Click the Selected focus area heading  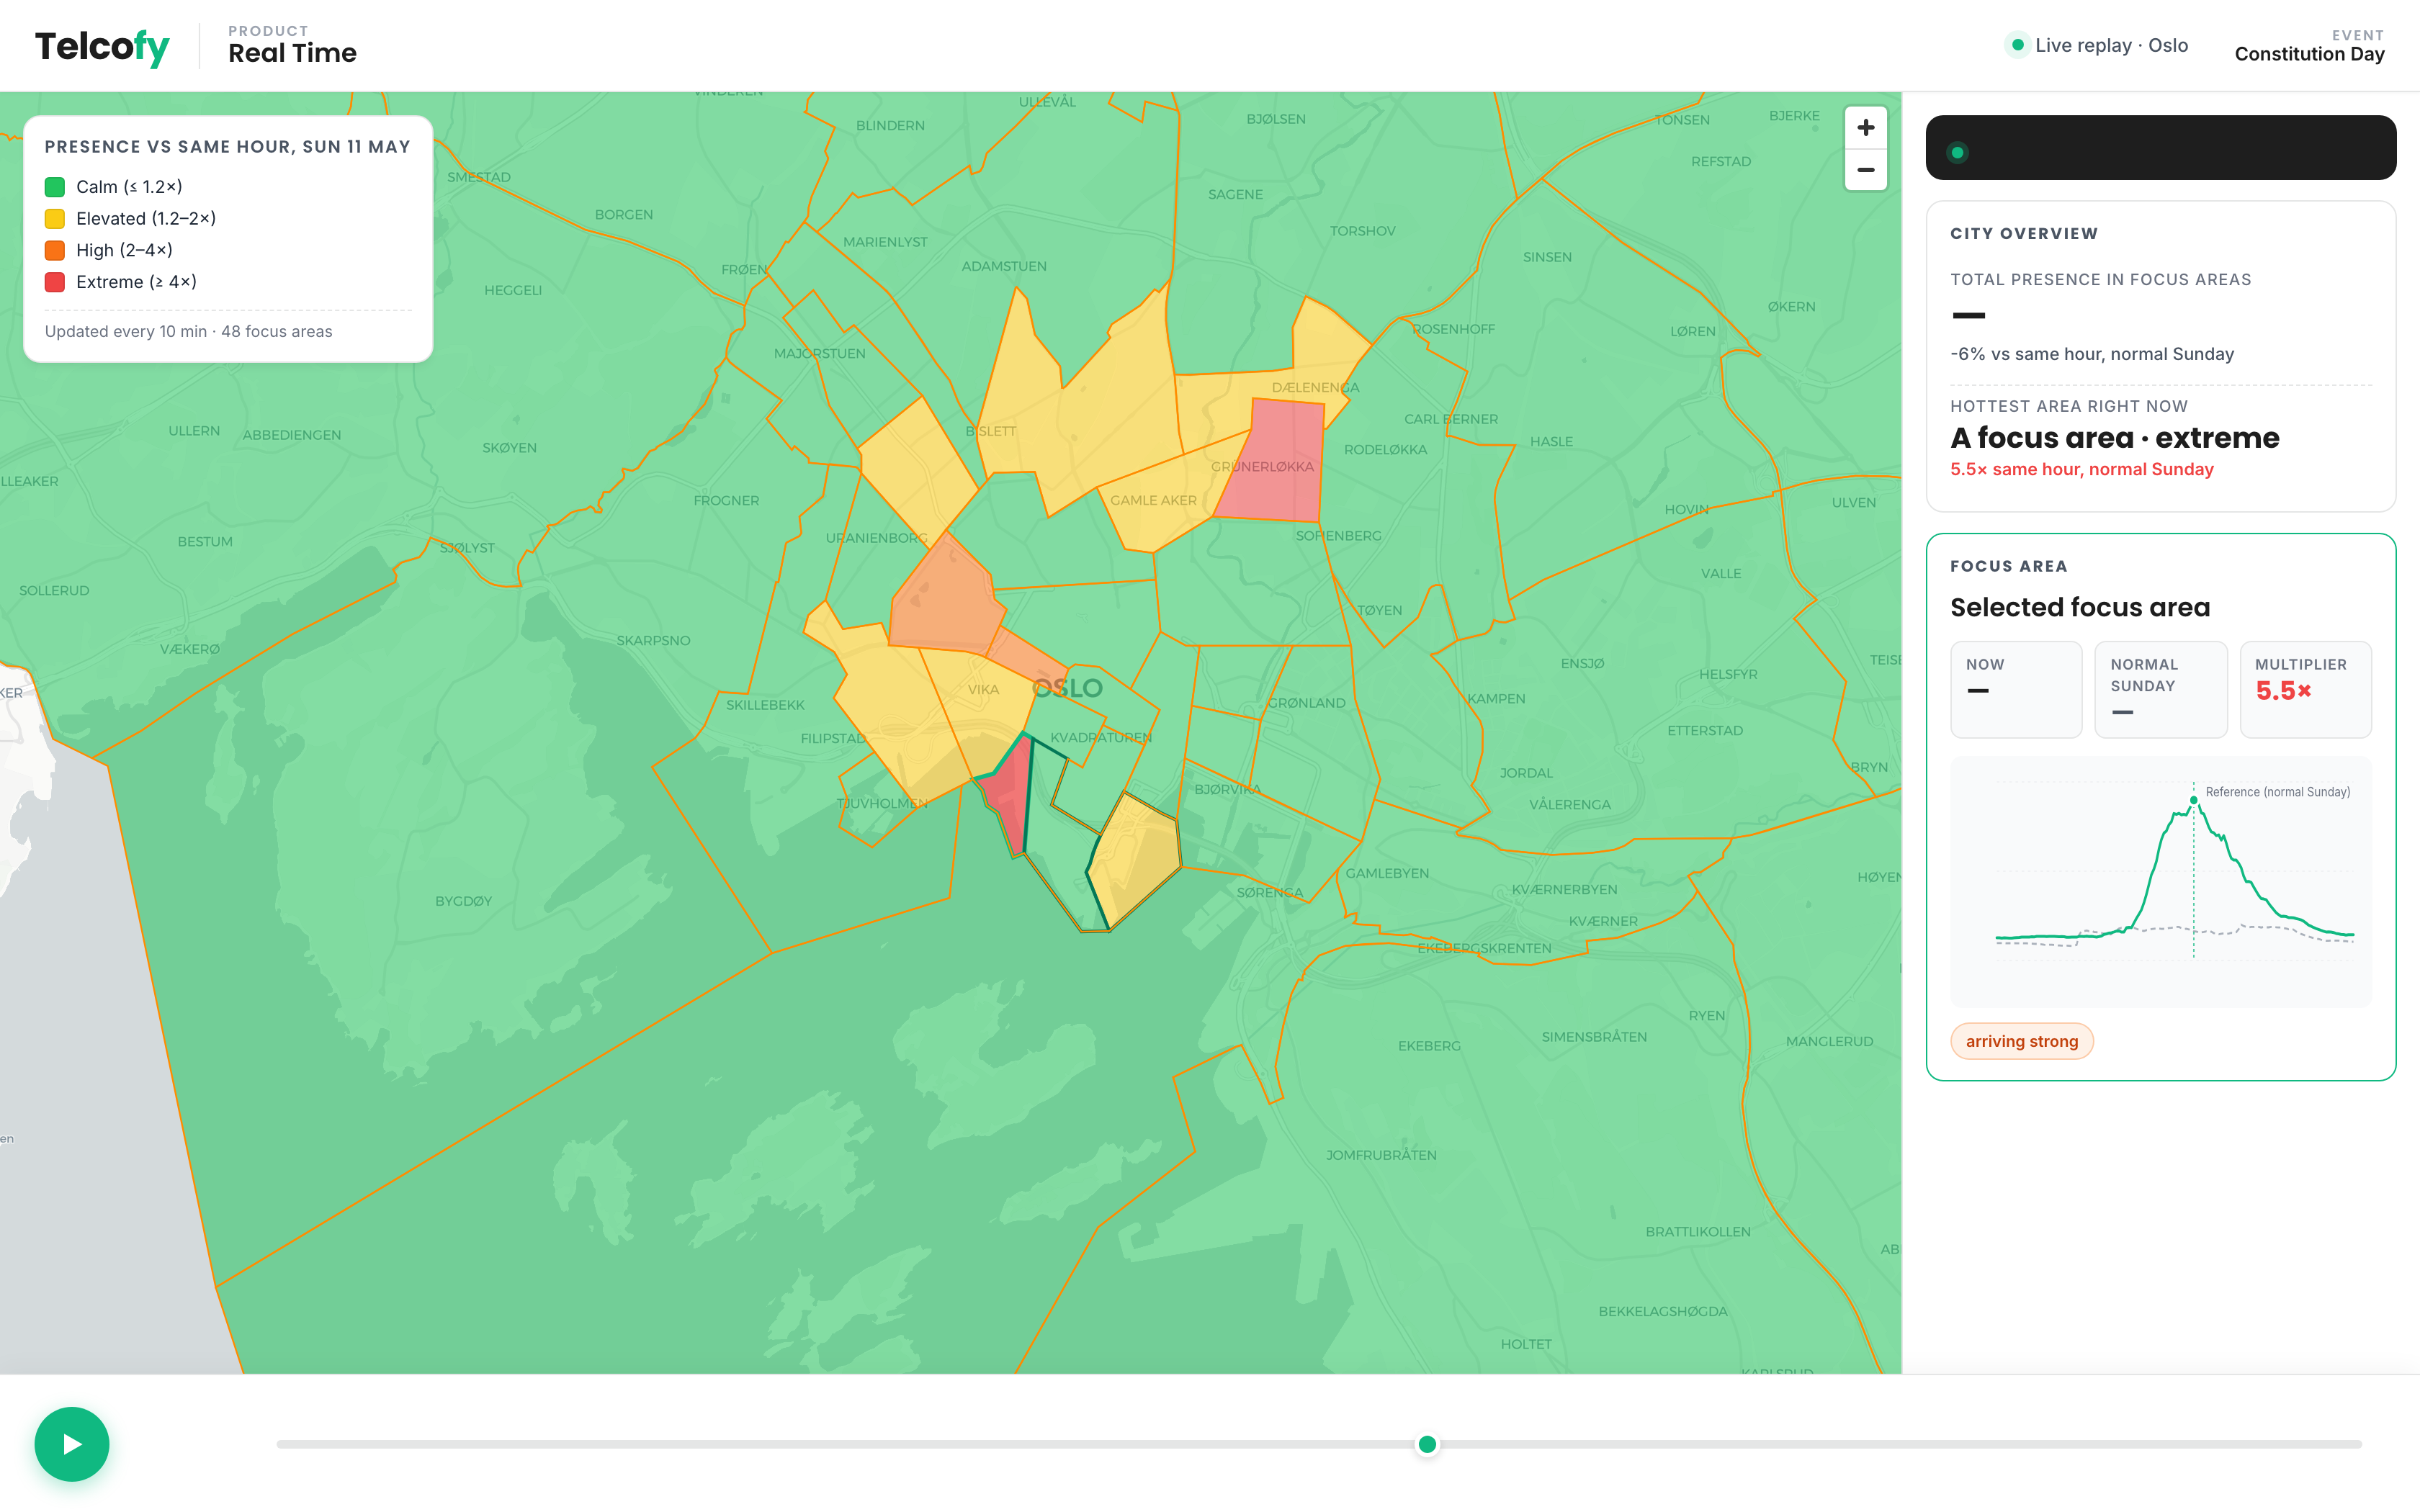[x=2080, y=607]
